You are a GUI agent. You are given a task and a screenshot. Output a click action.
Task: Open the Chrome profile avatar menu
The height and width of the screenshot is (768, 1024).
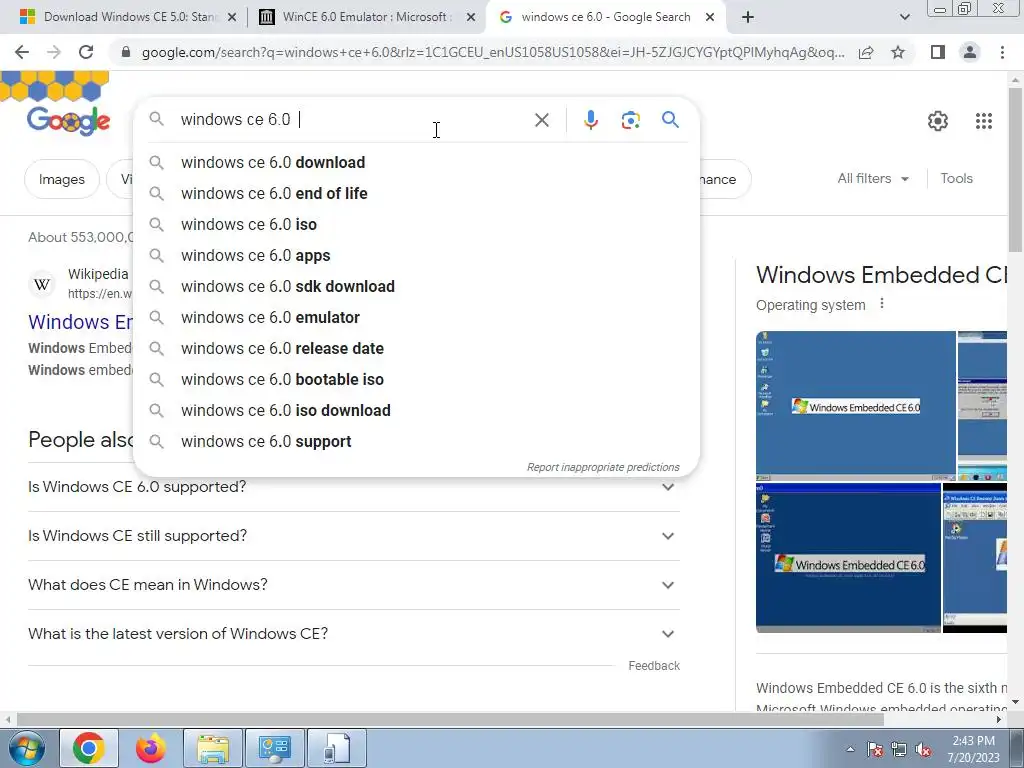coord(970,52)
